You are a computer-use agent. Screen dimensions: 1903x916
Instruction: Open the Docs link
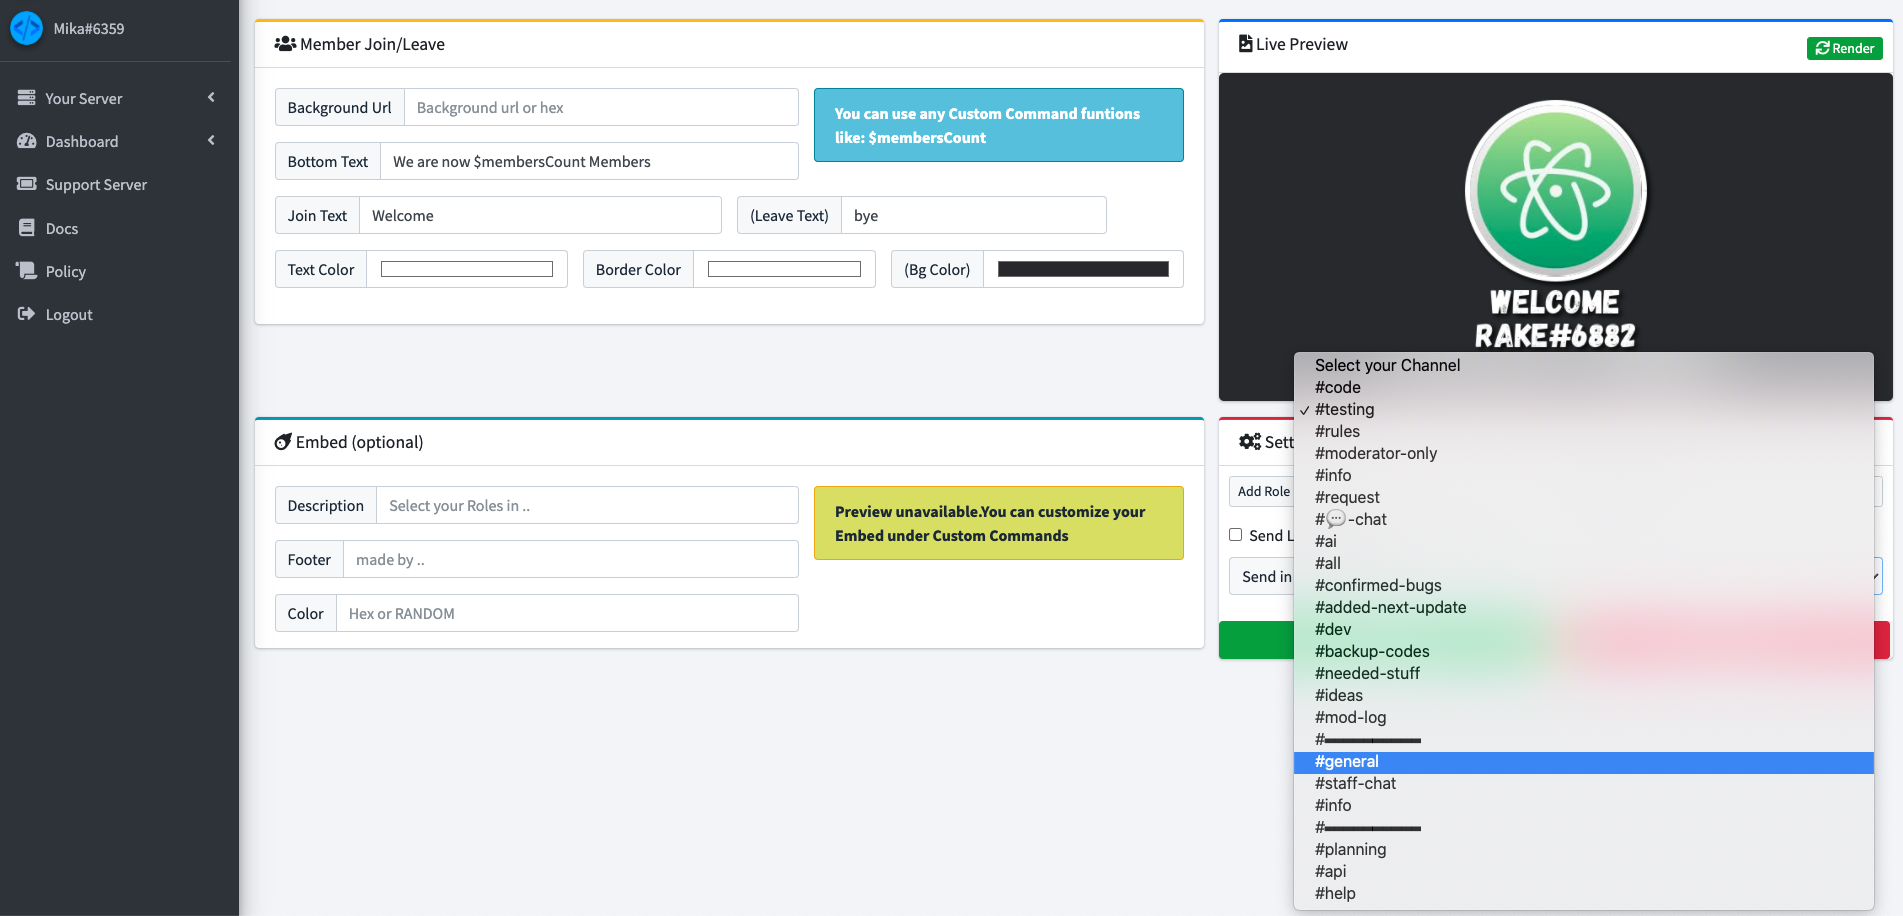tap(62, 228)
